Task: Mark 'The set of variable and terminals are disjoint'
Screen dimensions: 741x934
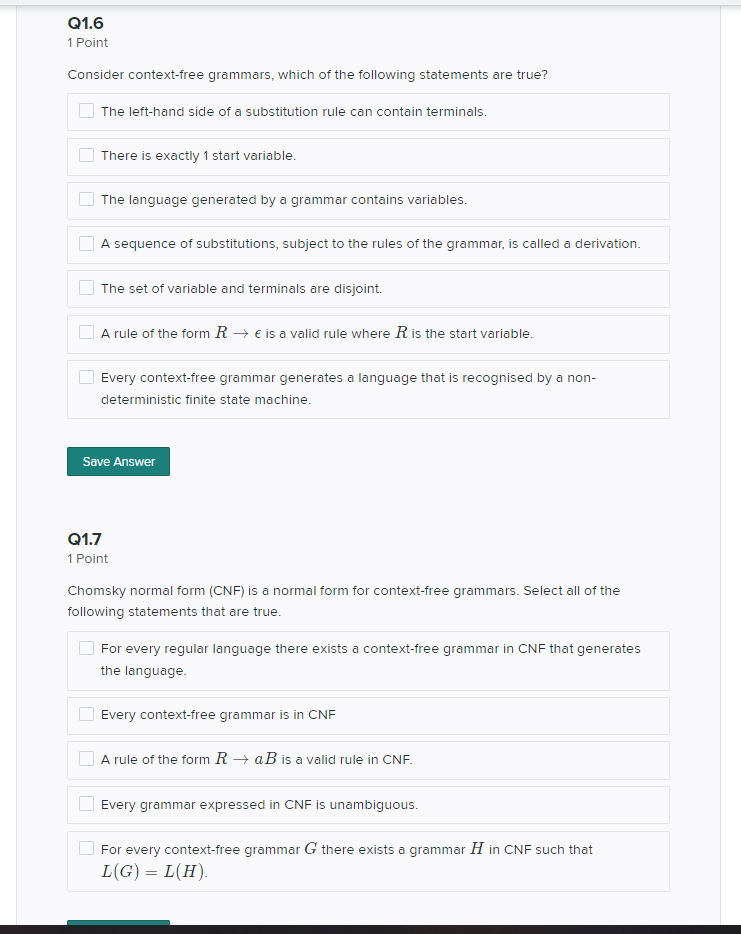Action: point(86,287)
